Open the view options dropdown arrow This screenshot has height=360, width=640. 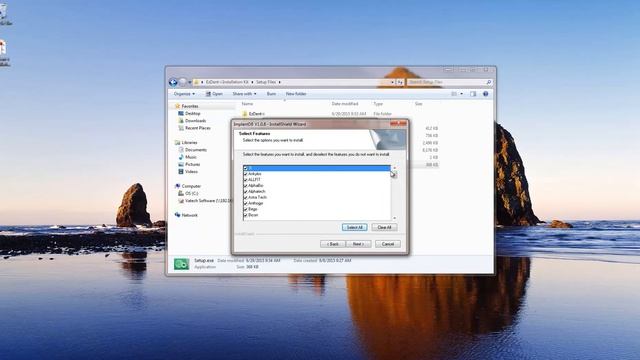[x=462, y=94]
